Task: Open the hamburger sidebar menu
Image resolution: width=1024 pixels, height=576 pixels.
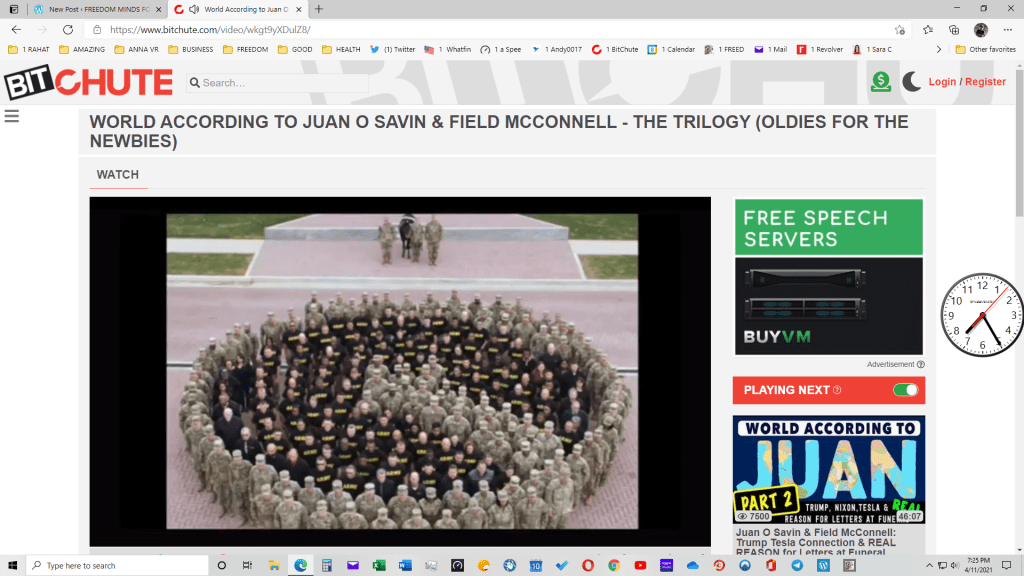Action: pyautogui.click(x=12, y=116)
